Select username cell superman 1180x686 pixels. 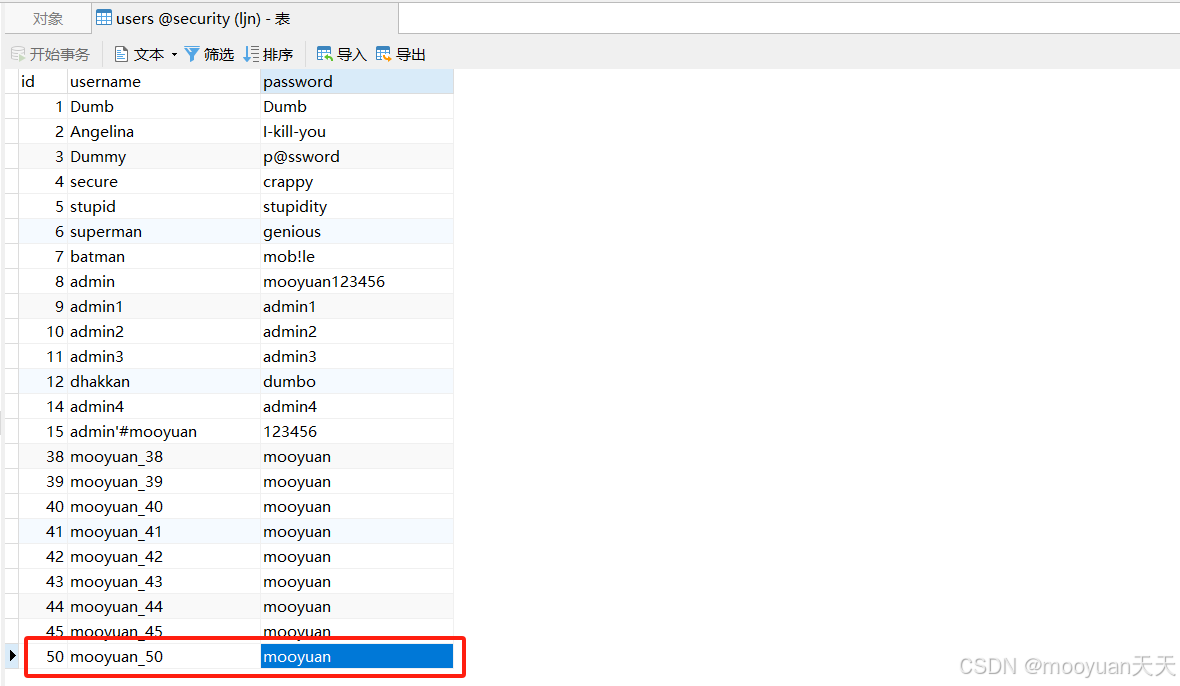pos(163,231)
